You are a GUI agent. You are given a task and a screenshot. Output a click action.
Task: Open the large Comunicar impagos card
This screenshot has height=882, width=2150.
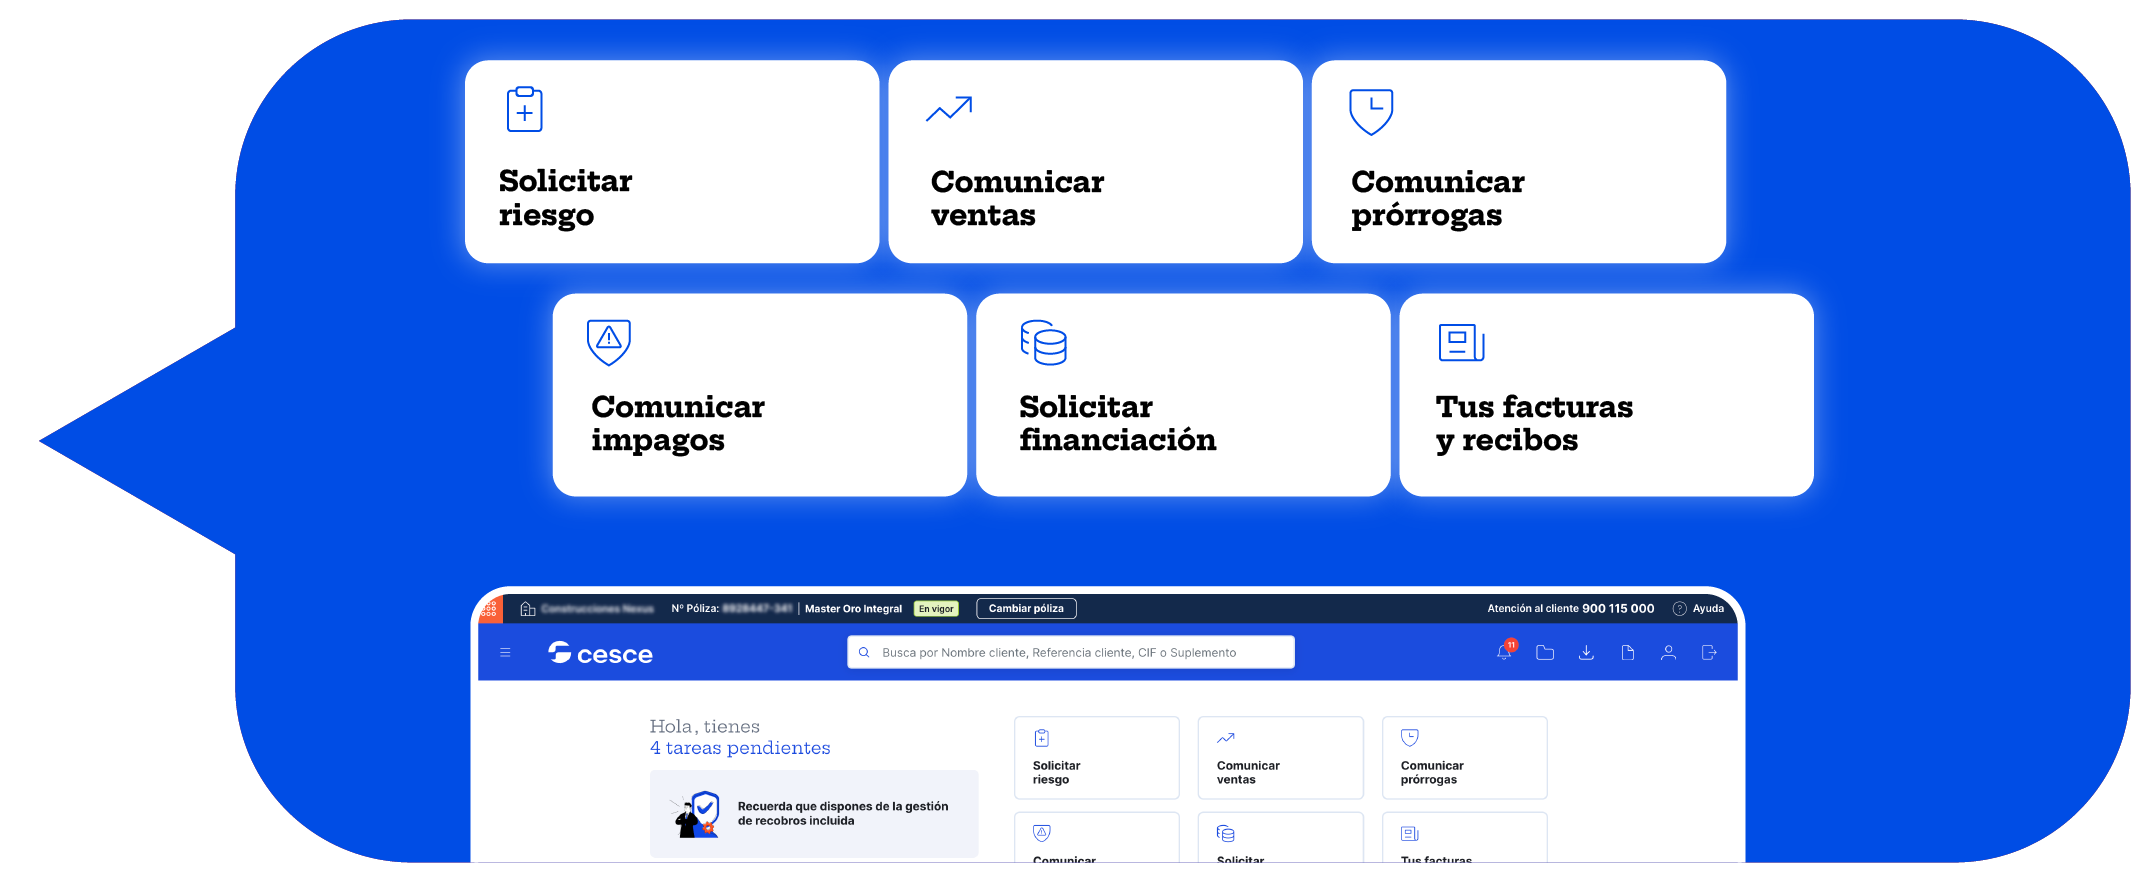coord(759,395)
